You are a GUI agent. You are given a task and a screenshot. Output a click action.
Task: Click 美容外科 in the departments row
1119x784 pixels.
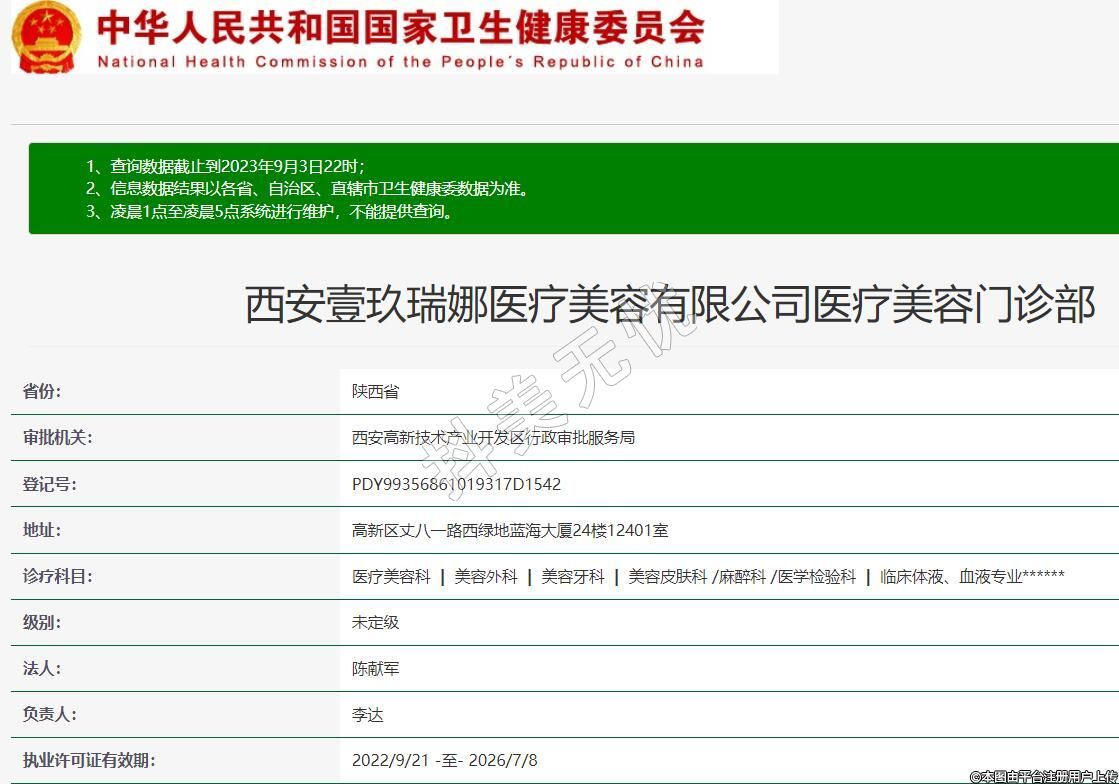click(x=486, y=576)
